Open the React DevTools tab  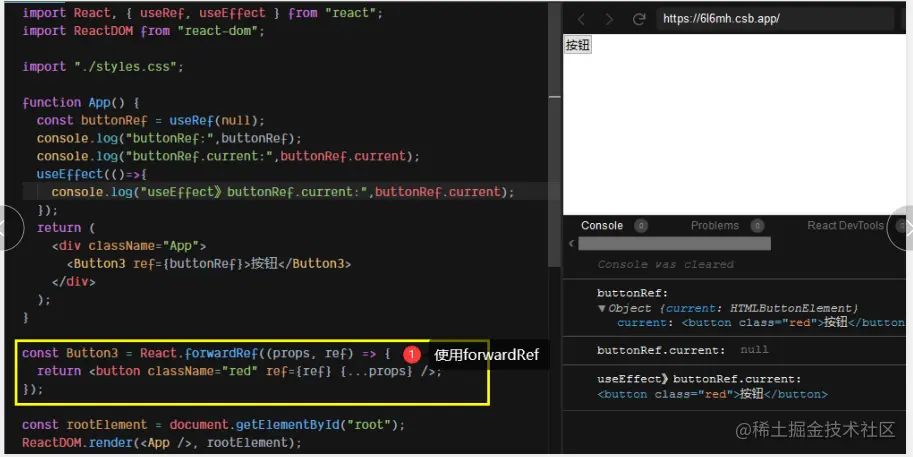click(845, 225)
